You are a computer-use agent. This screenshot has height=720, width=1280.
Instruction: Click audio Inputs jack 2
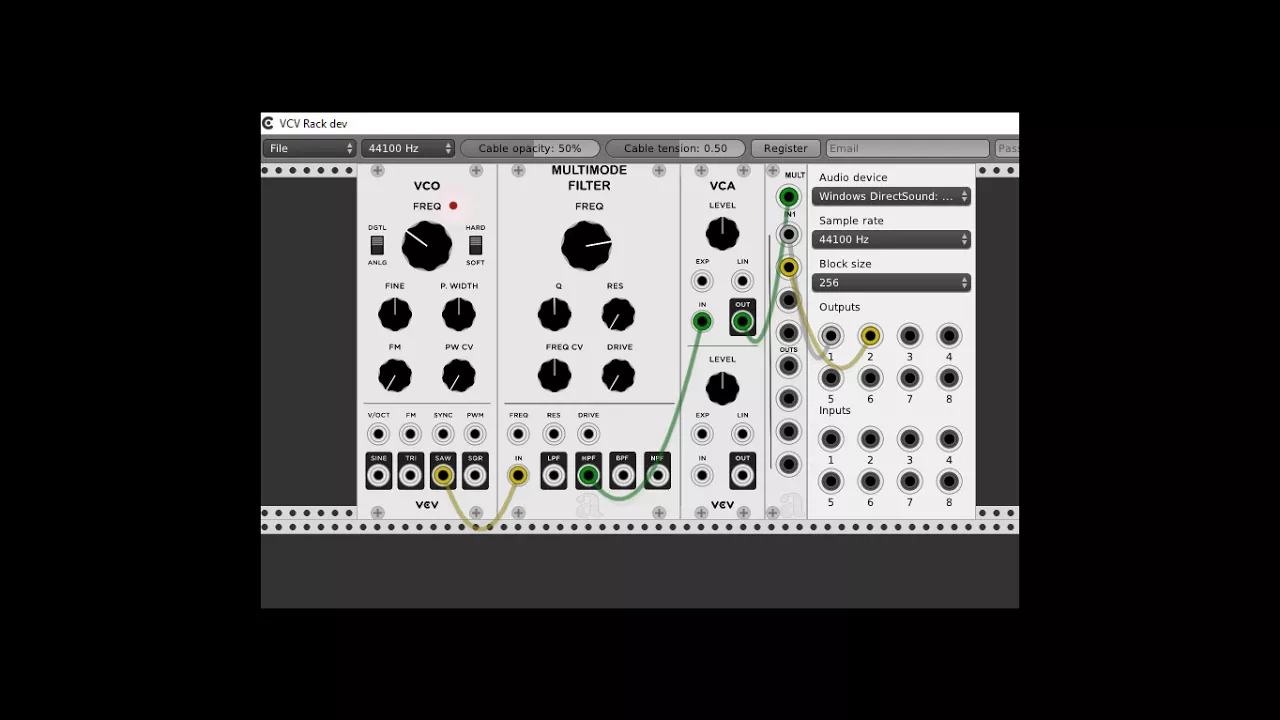[870, 439]
